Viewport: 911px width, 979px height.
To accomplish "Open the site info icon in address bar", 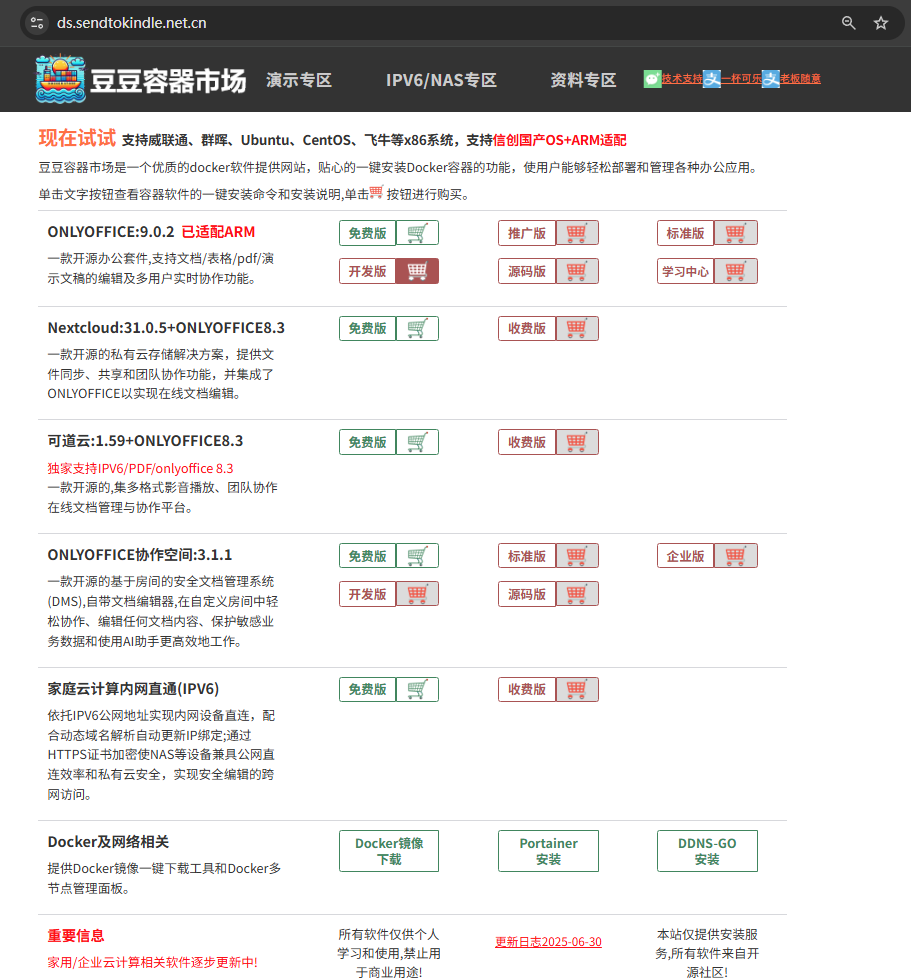I will [x=37, y=23].
